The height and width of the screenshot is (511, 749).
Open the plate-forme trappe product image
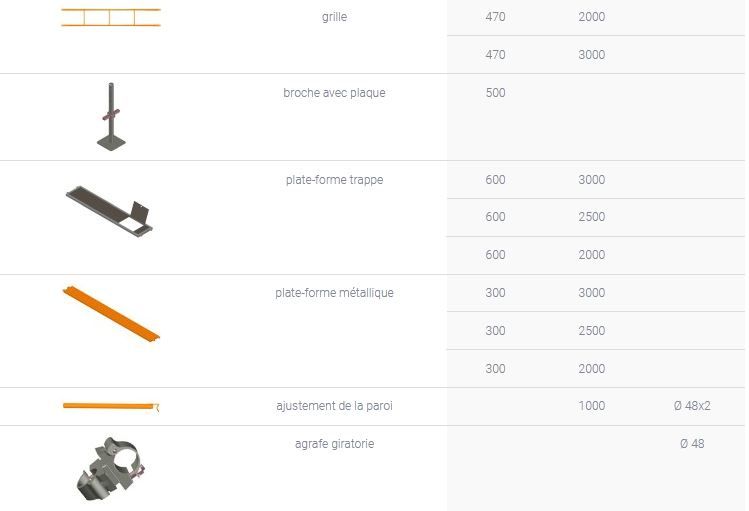tap(110, 209)
